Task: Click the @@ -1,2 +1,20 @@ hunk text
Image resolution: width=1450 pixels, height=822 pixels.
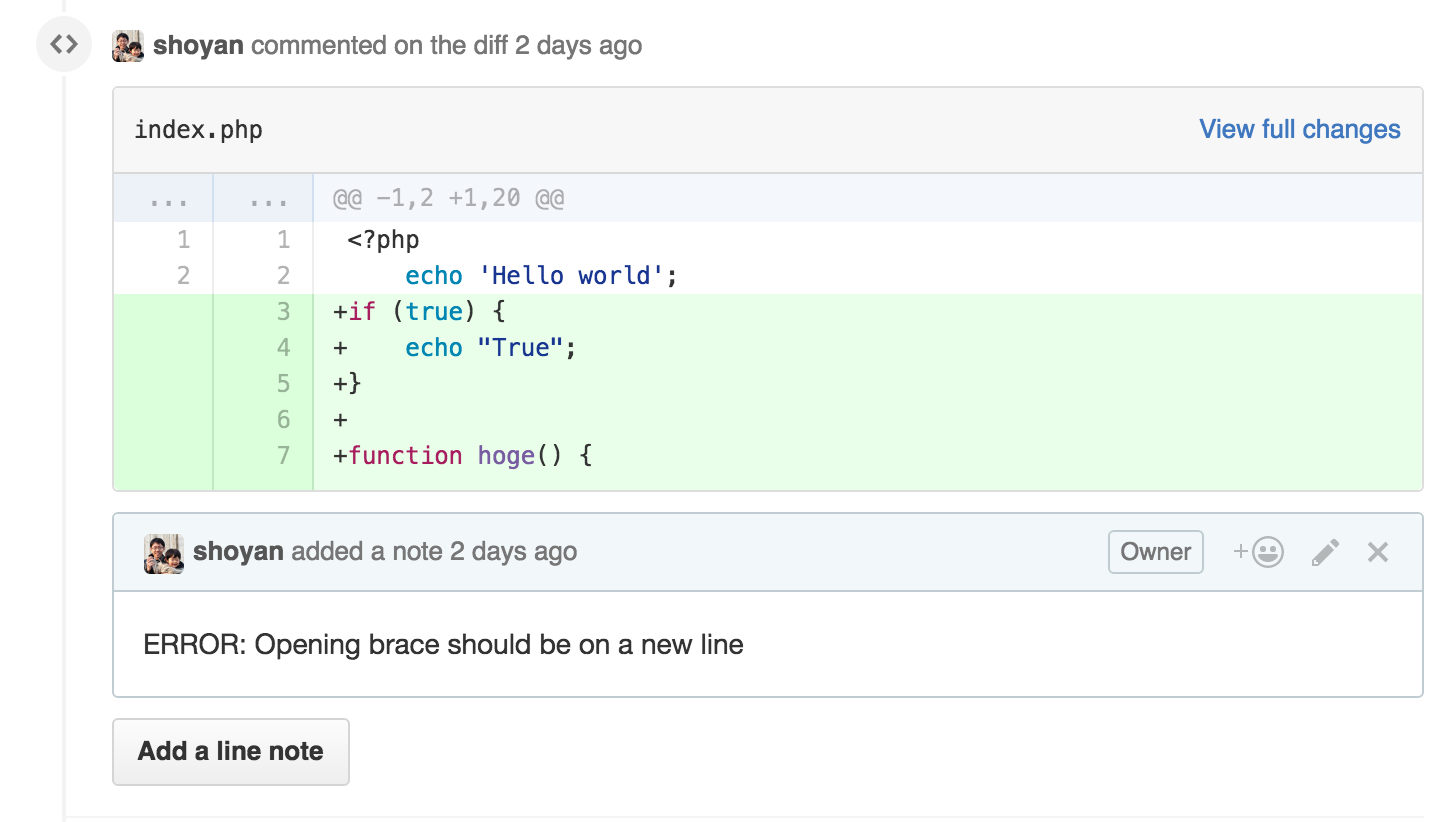Action: pyautogui.click(x=449, y=198)
